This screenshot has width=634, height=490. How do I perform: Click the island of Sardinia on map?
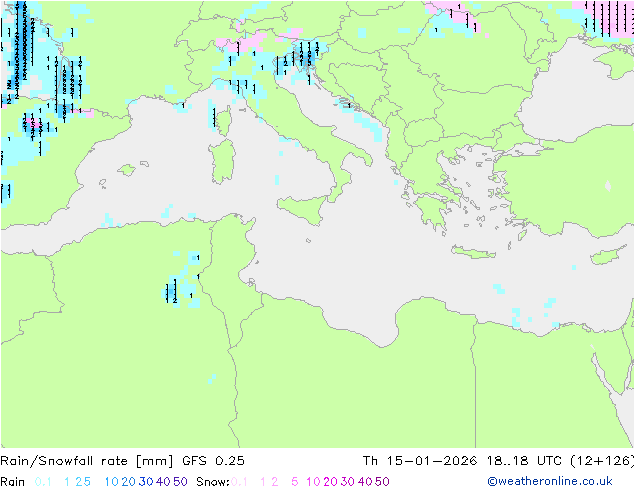click(x=222, y=162)
